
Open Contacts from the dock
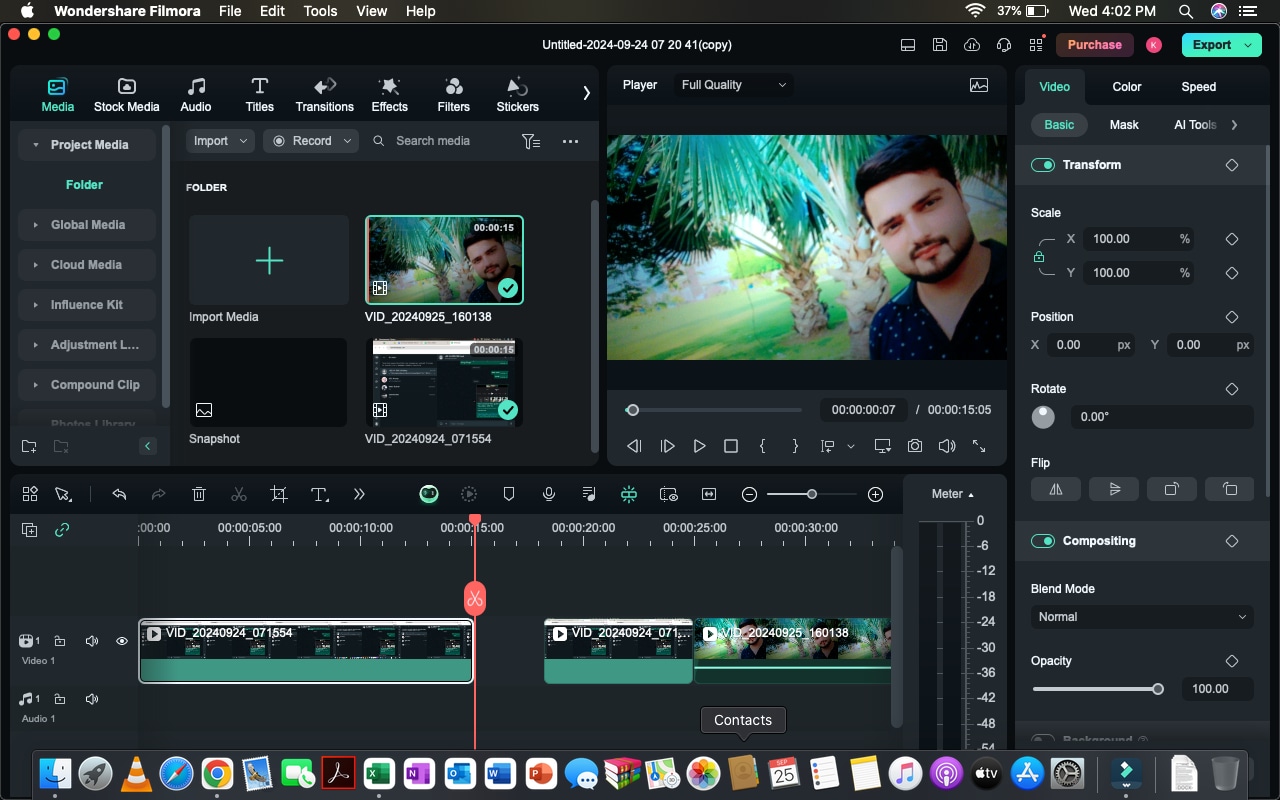742,772
